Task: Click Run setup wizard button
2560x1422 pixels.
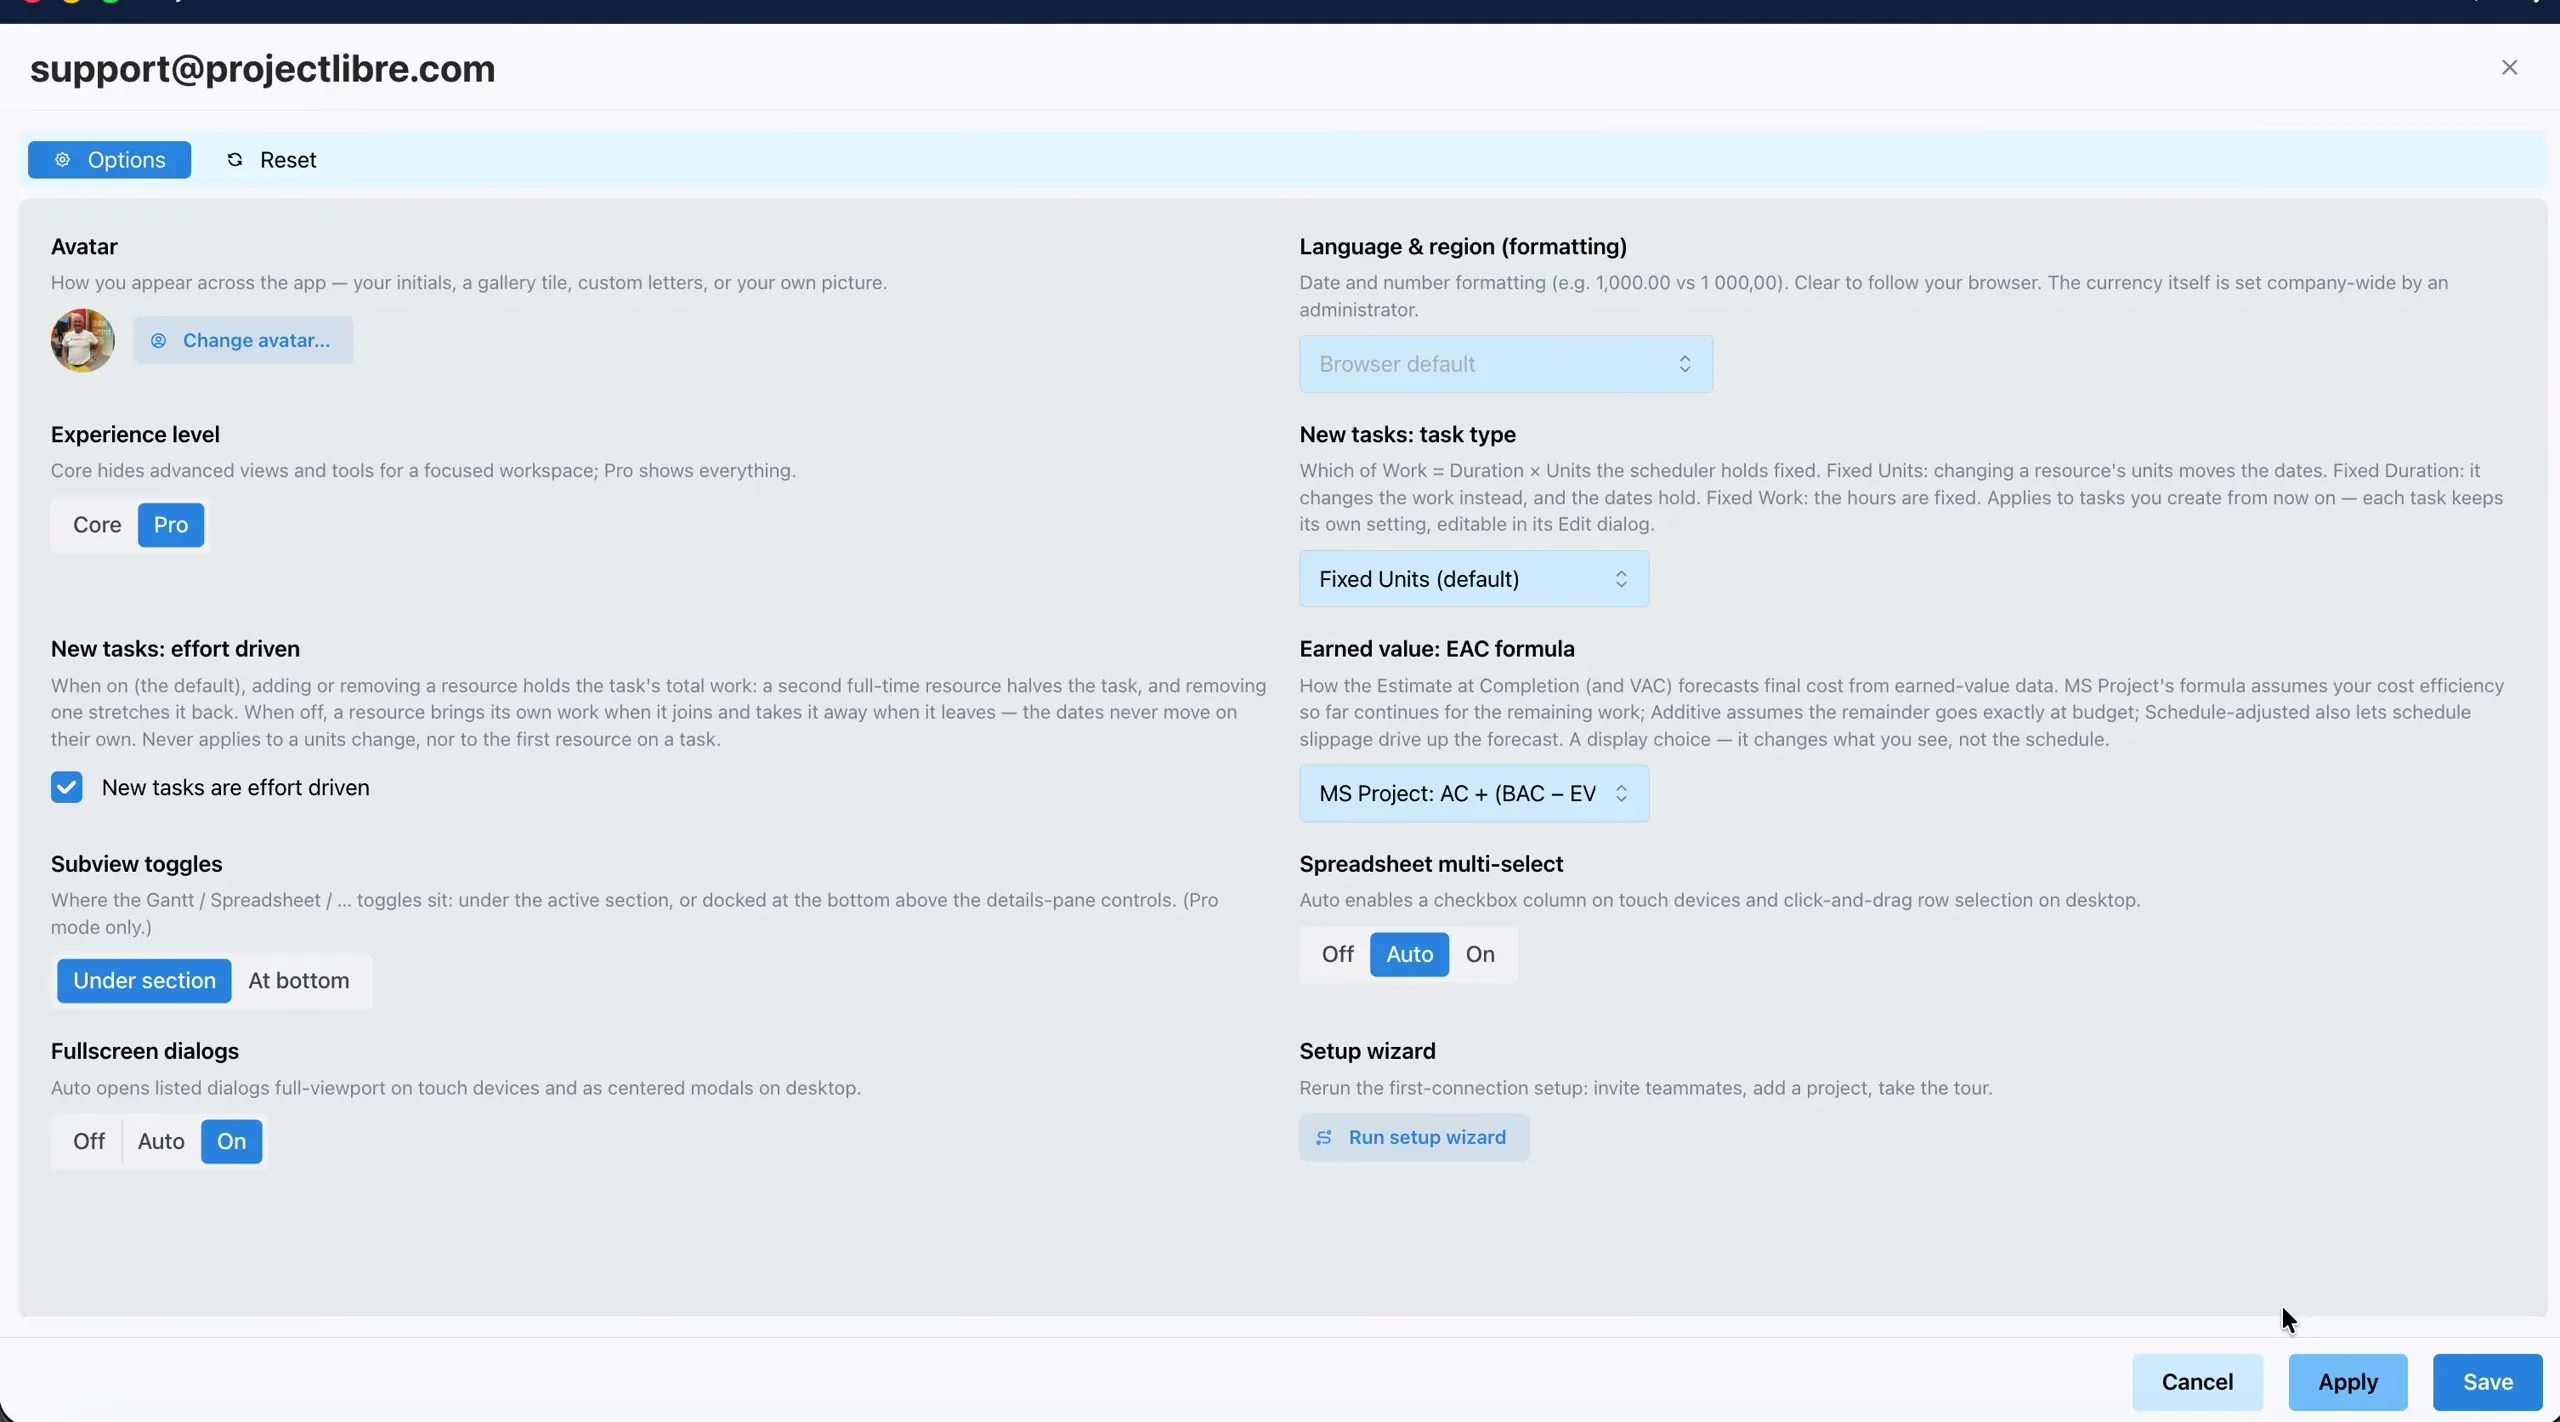Action: [1414, 1137]
